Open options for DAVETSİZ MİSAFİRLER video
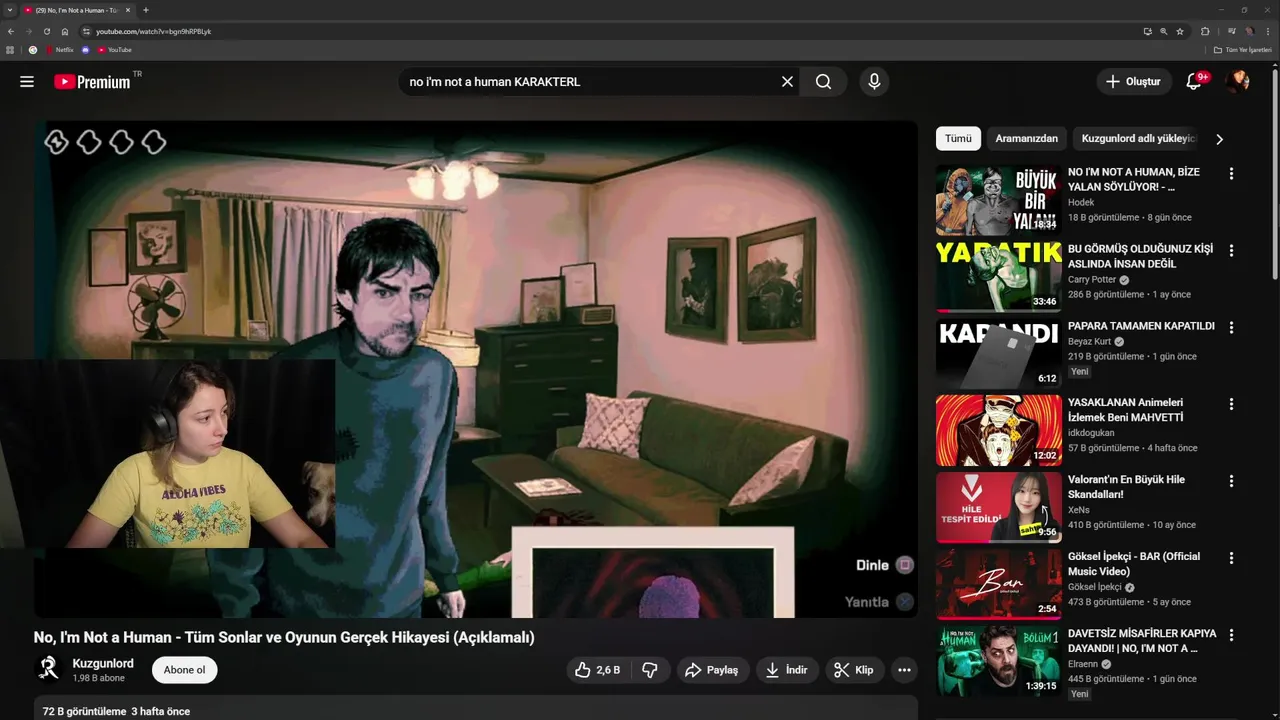This screenshot has width=1280, height=720. [x=1231, y=635]
